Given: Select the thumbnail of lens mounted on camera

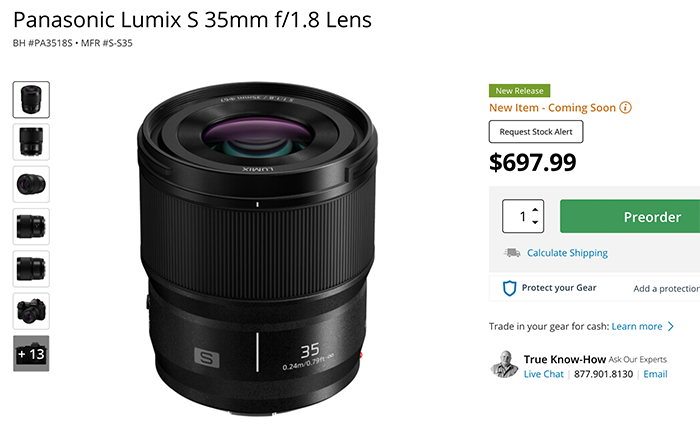Looking at the screenshot, I should tap(31, 311).
